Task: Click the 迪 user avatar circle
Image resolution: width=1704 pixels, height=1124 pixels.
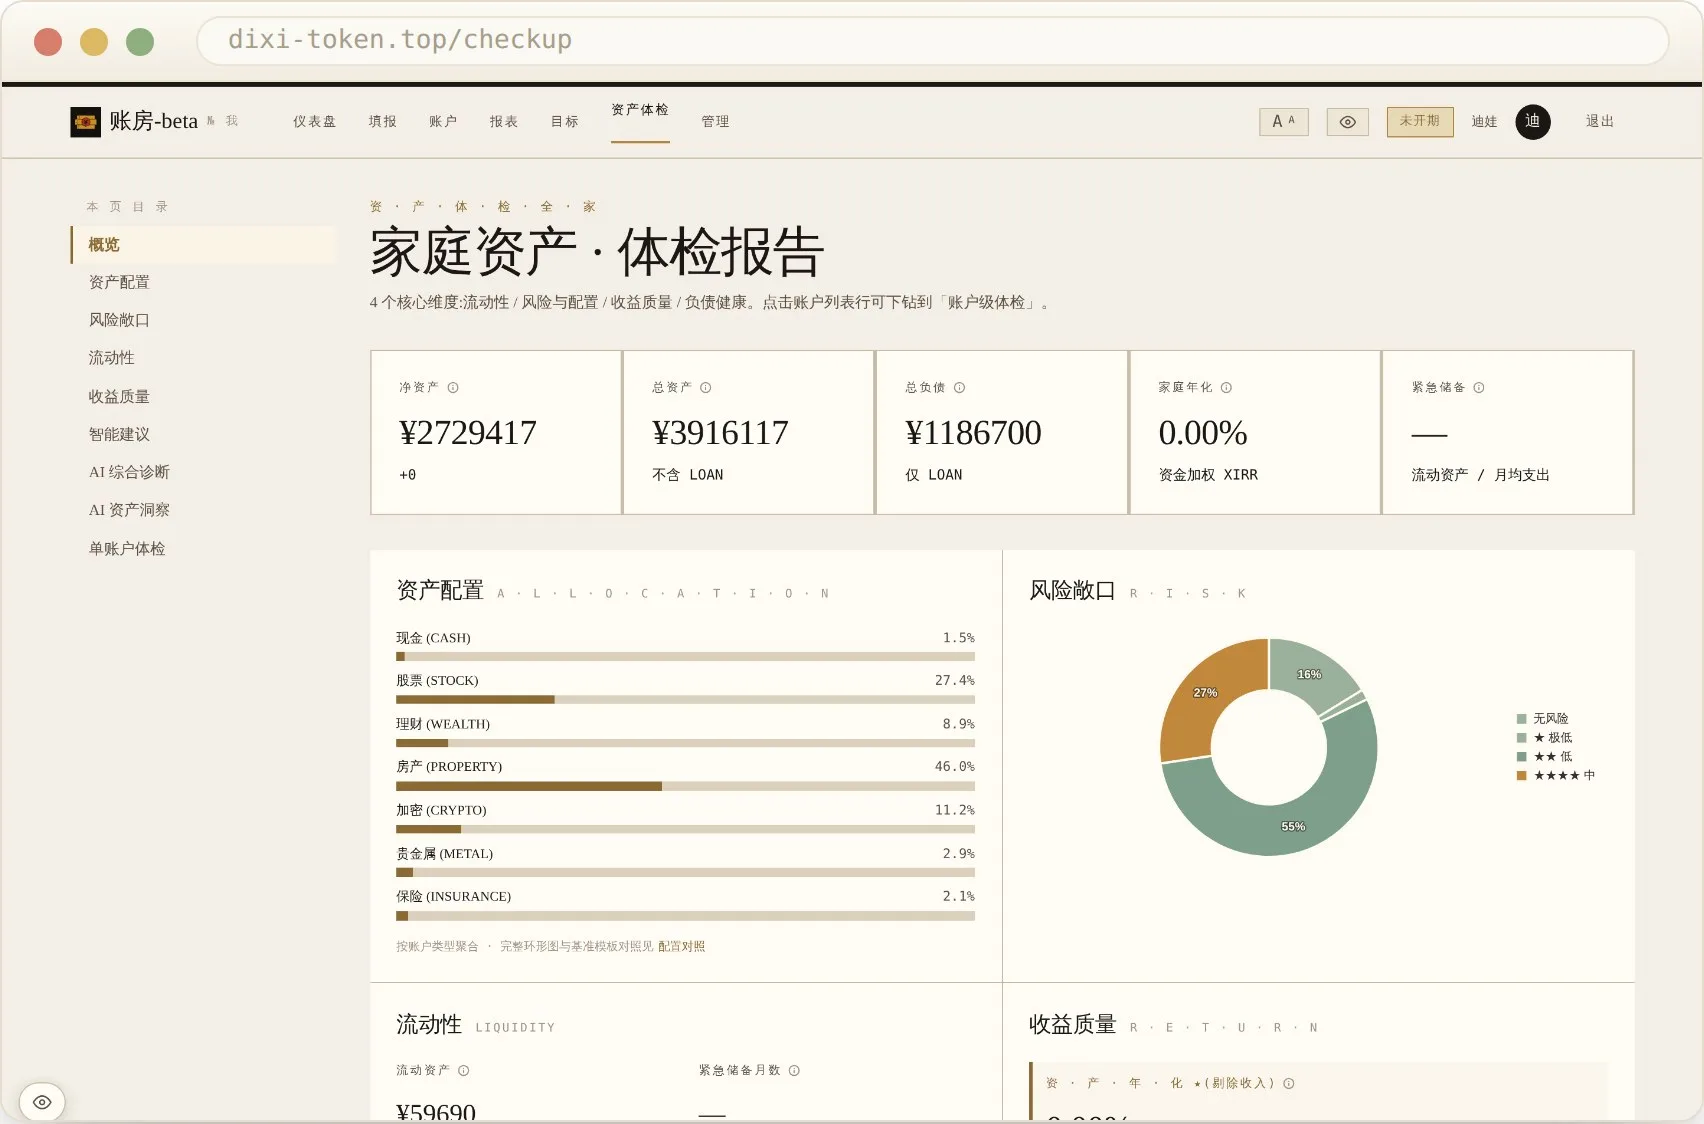Action: (1533, 122)
